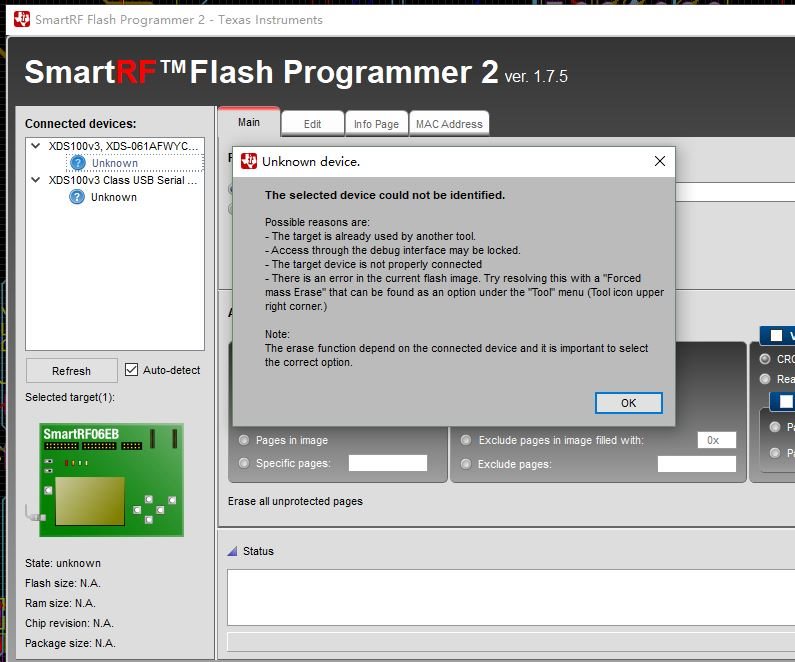Click 'Erase all unprotected pages' text
The width and height of the screenshot is (795, 662).
pyautogui.click(x=295, y=501)
